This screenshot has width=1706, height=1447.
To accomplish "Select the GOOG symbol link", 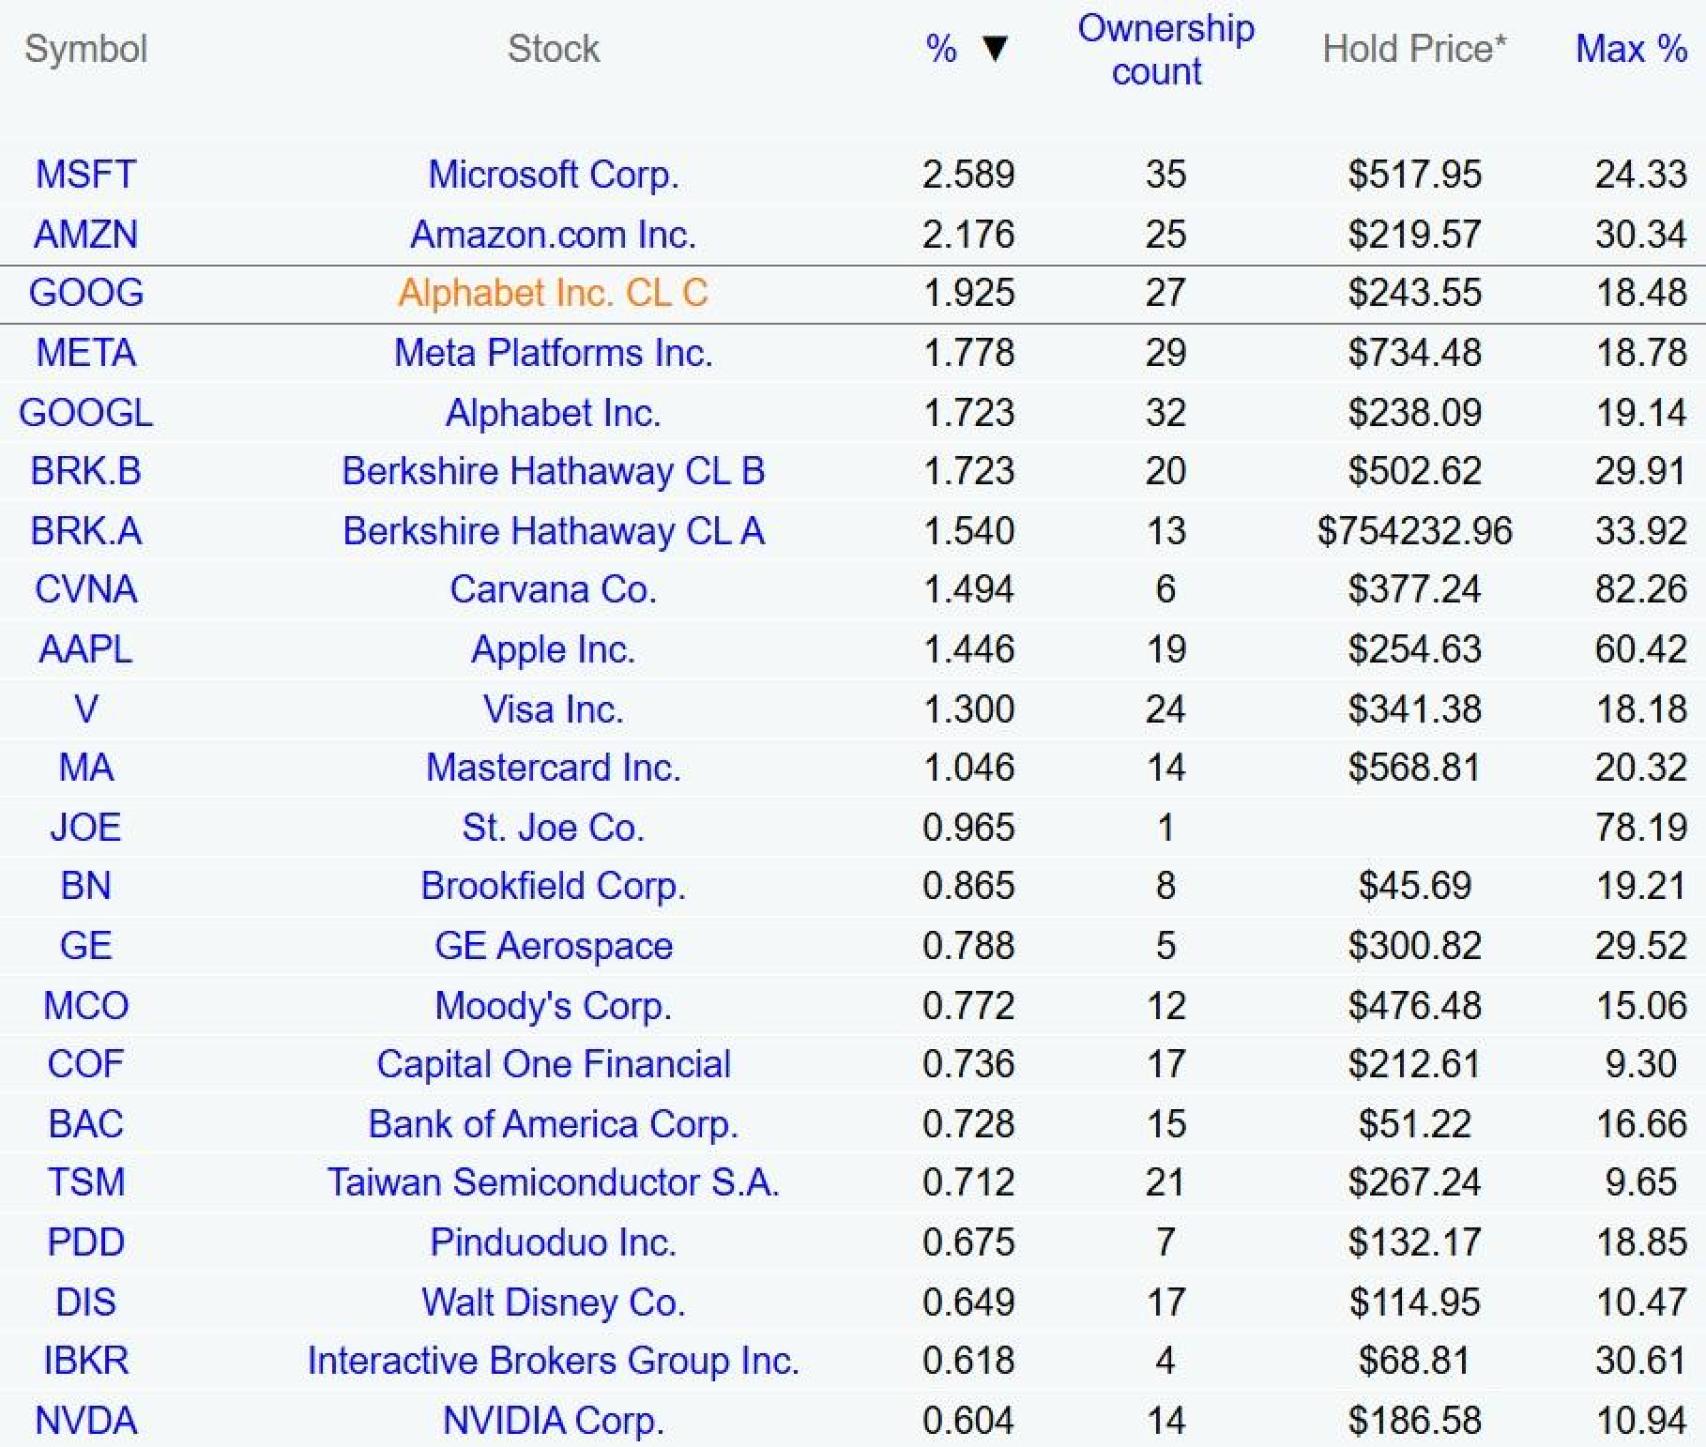I will 86,293.
